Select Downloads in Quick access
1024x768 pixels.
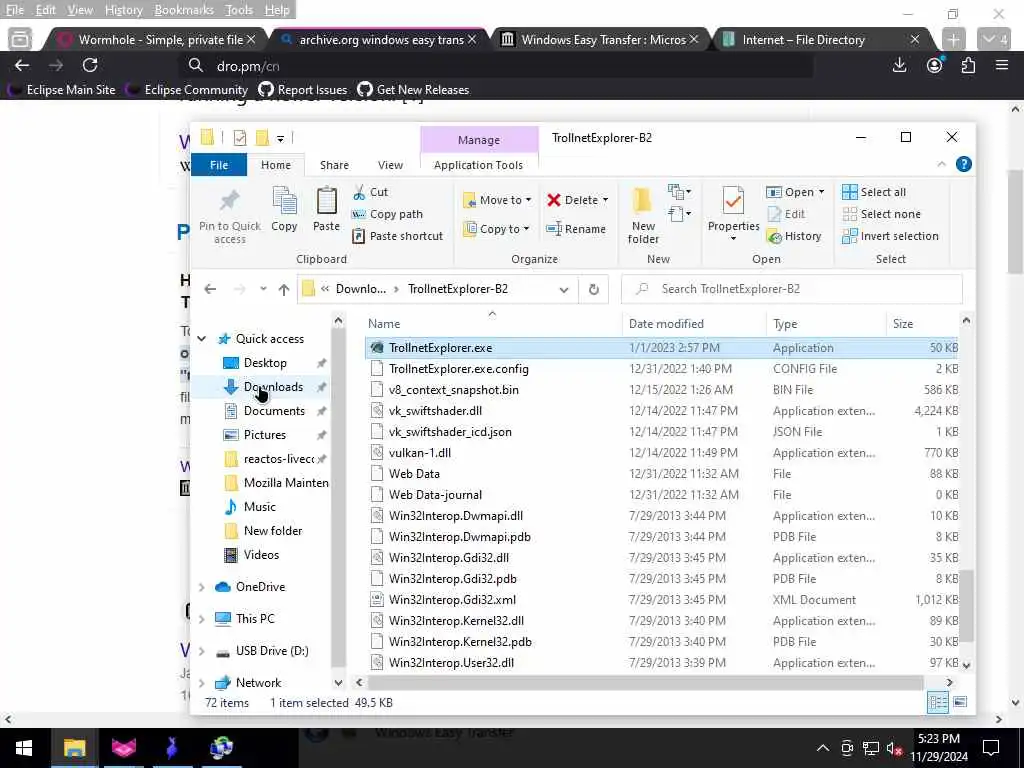tap(274, 387)
